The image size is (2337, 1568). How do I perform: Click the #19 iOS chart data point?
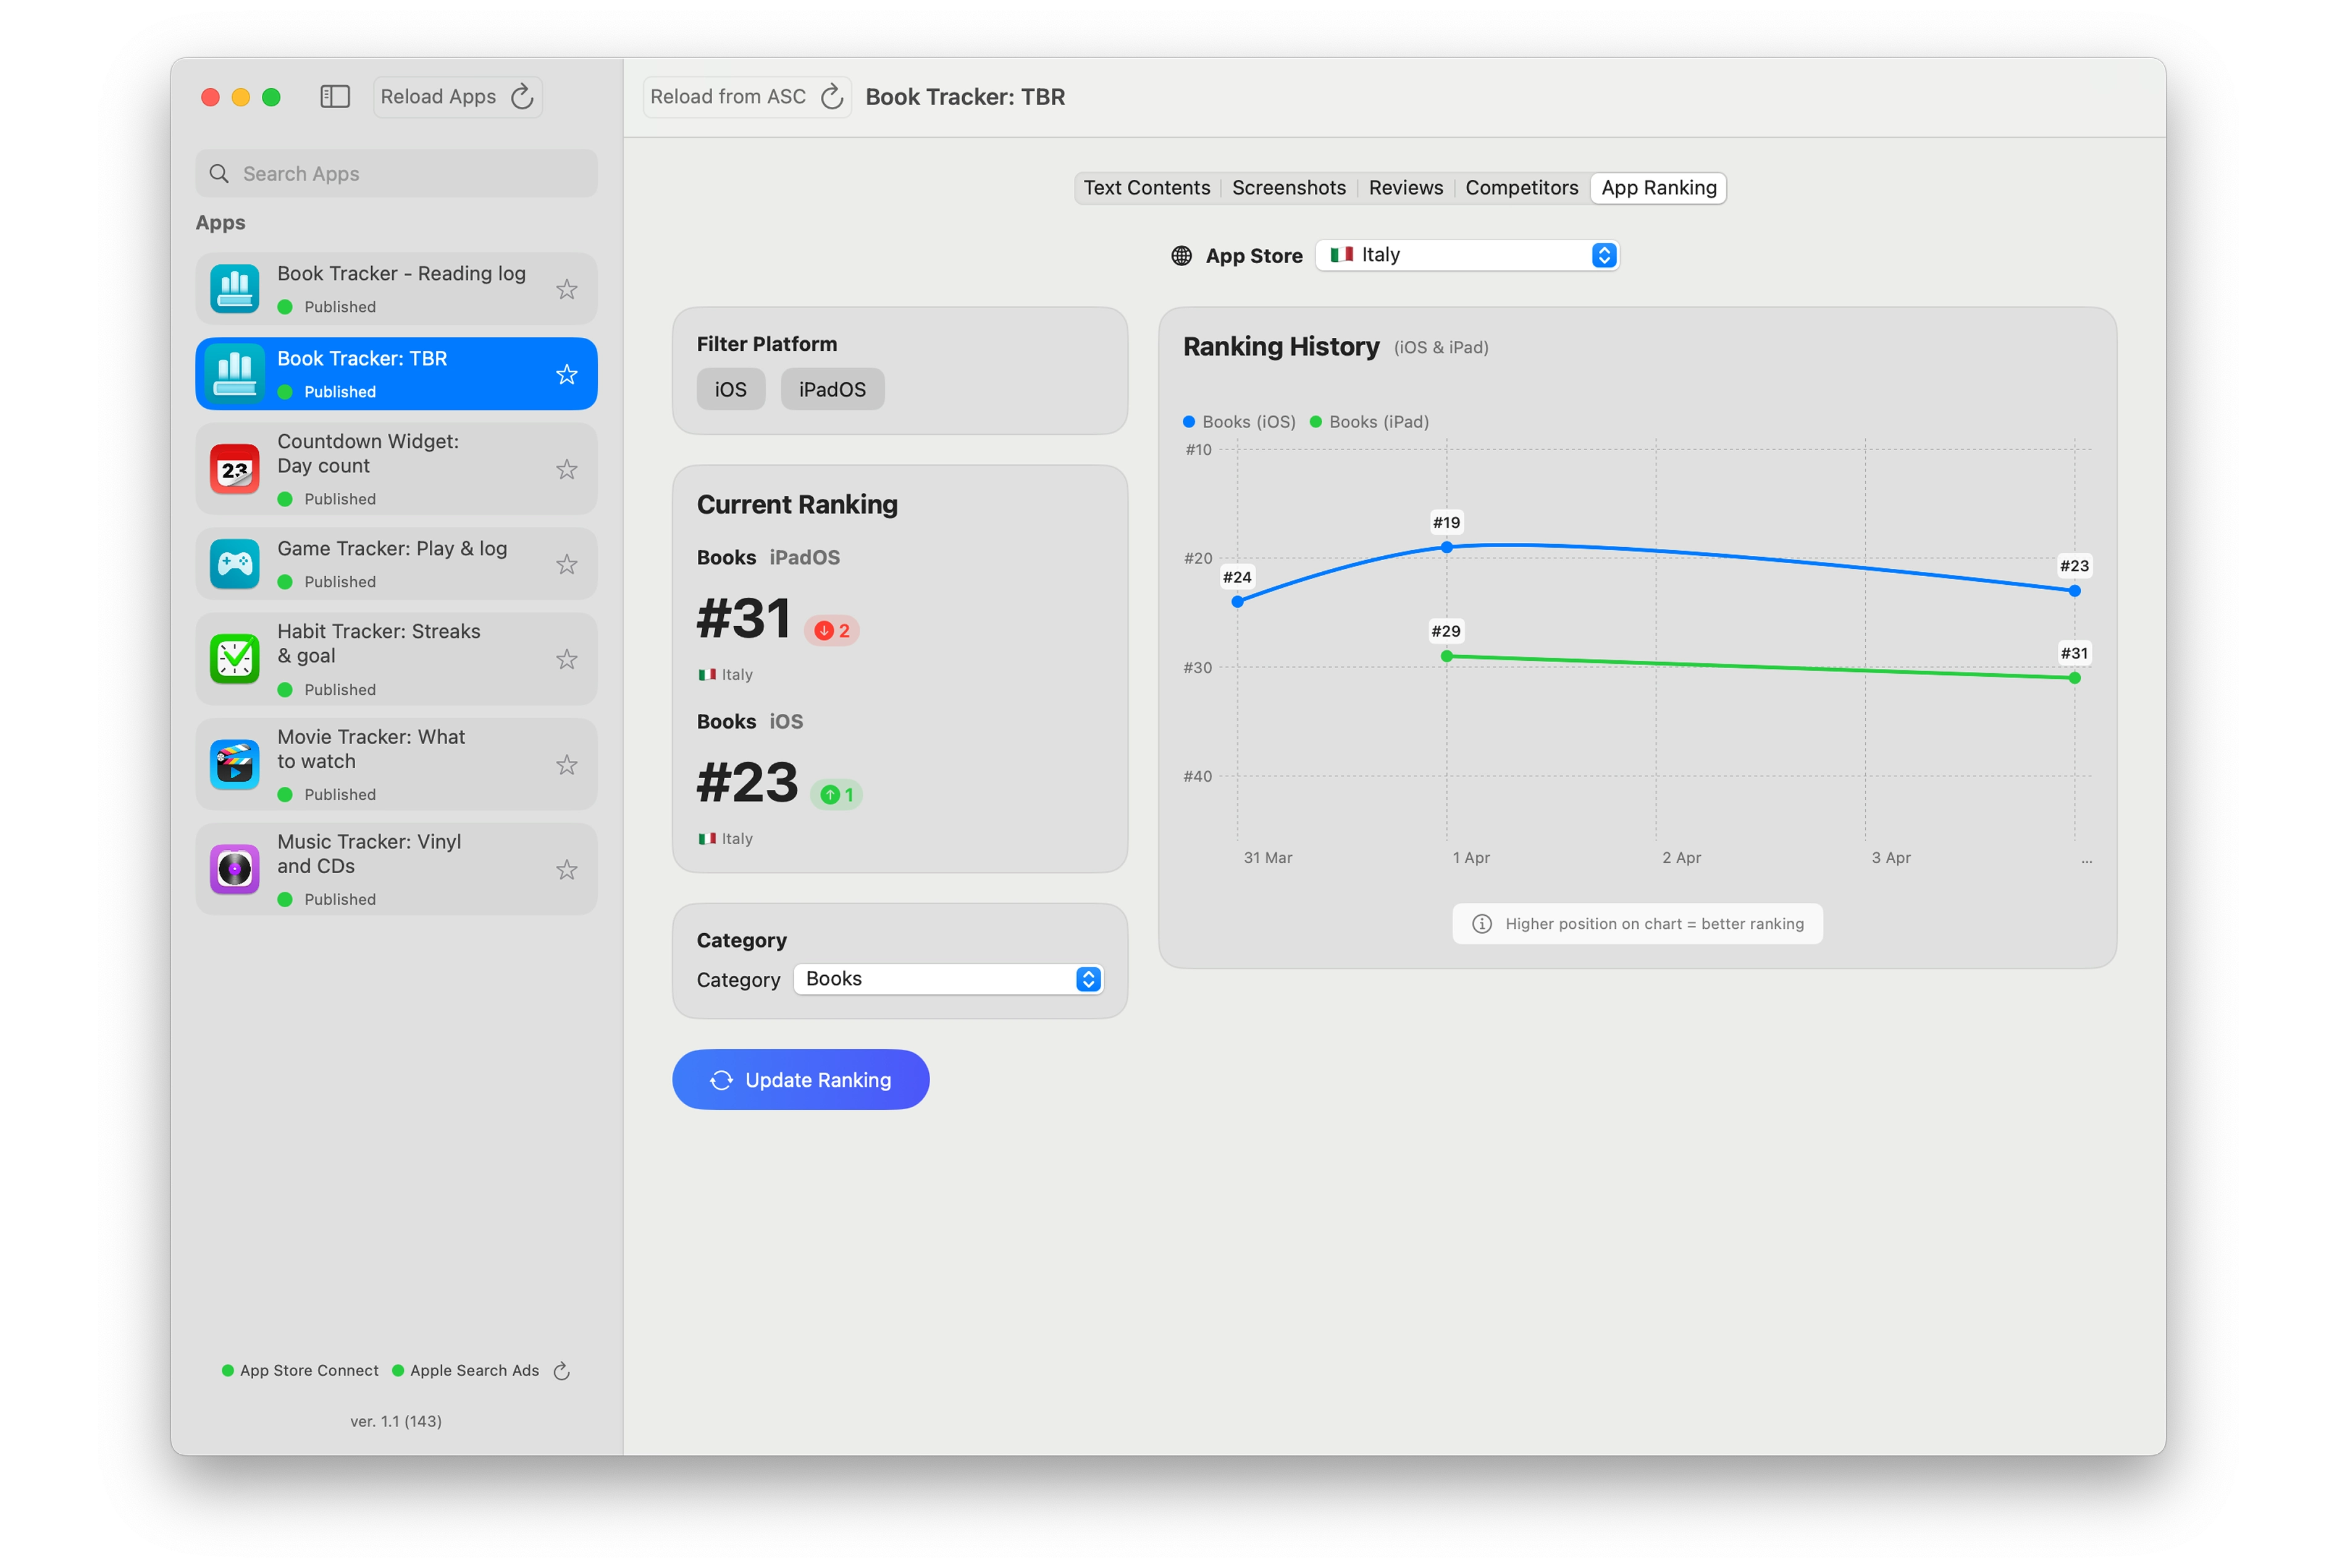pos(1446,547)
